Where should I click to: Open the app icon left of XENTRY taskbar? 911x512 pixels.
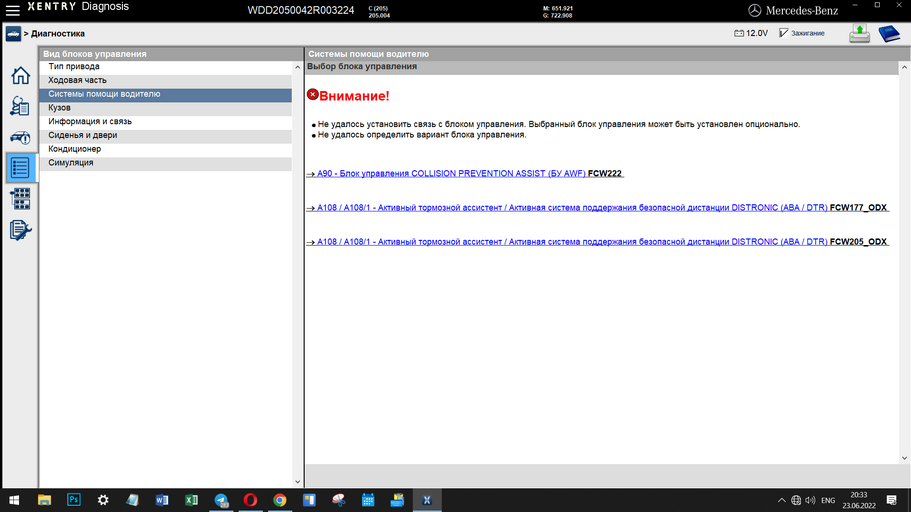click(397, 500)
